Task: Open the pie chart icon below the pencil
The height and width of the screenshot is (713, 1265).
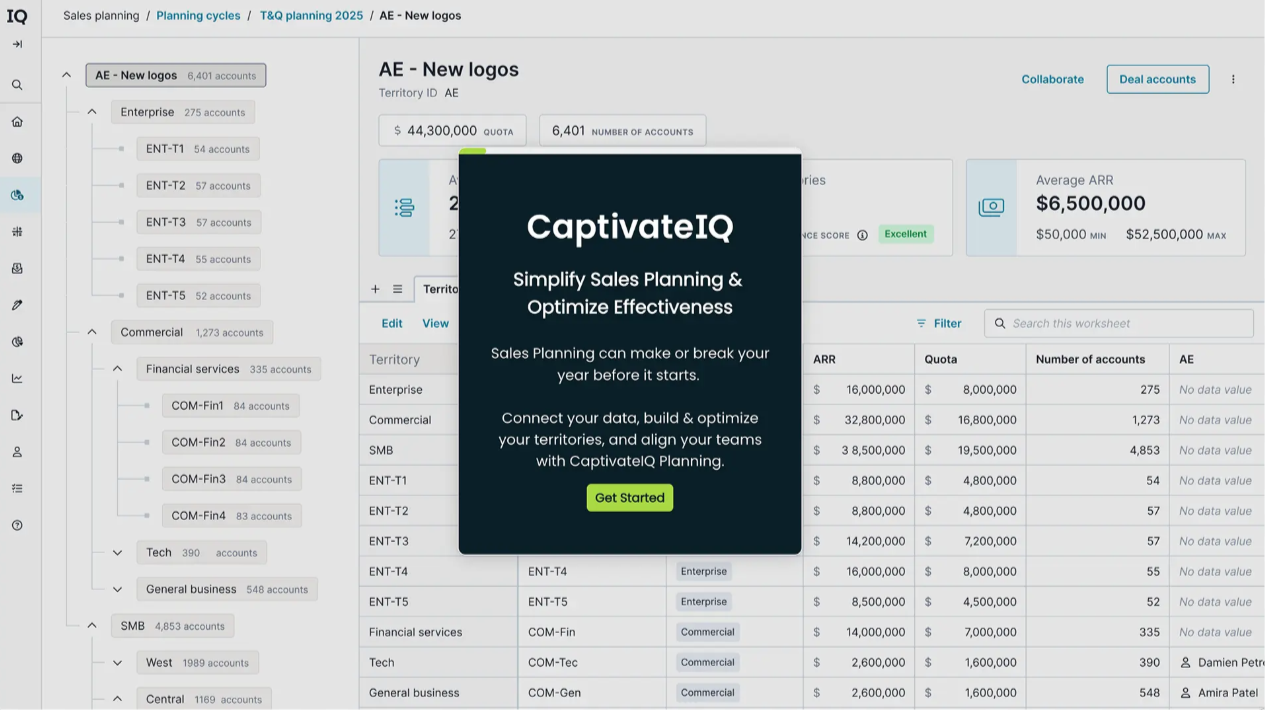Action: (17, 342)
